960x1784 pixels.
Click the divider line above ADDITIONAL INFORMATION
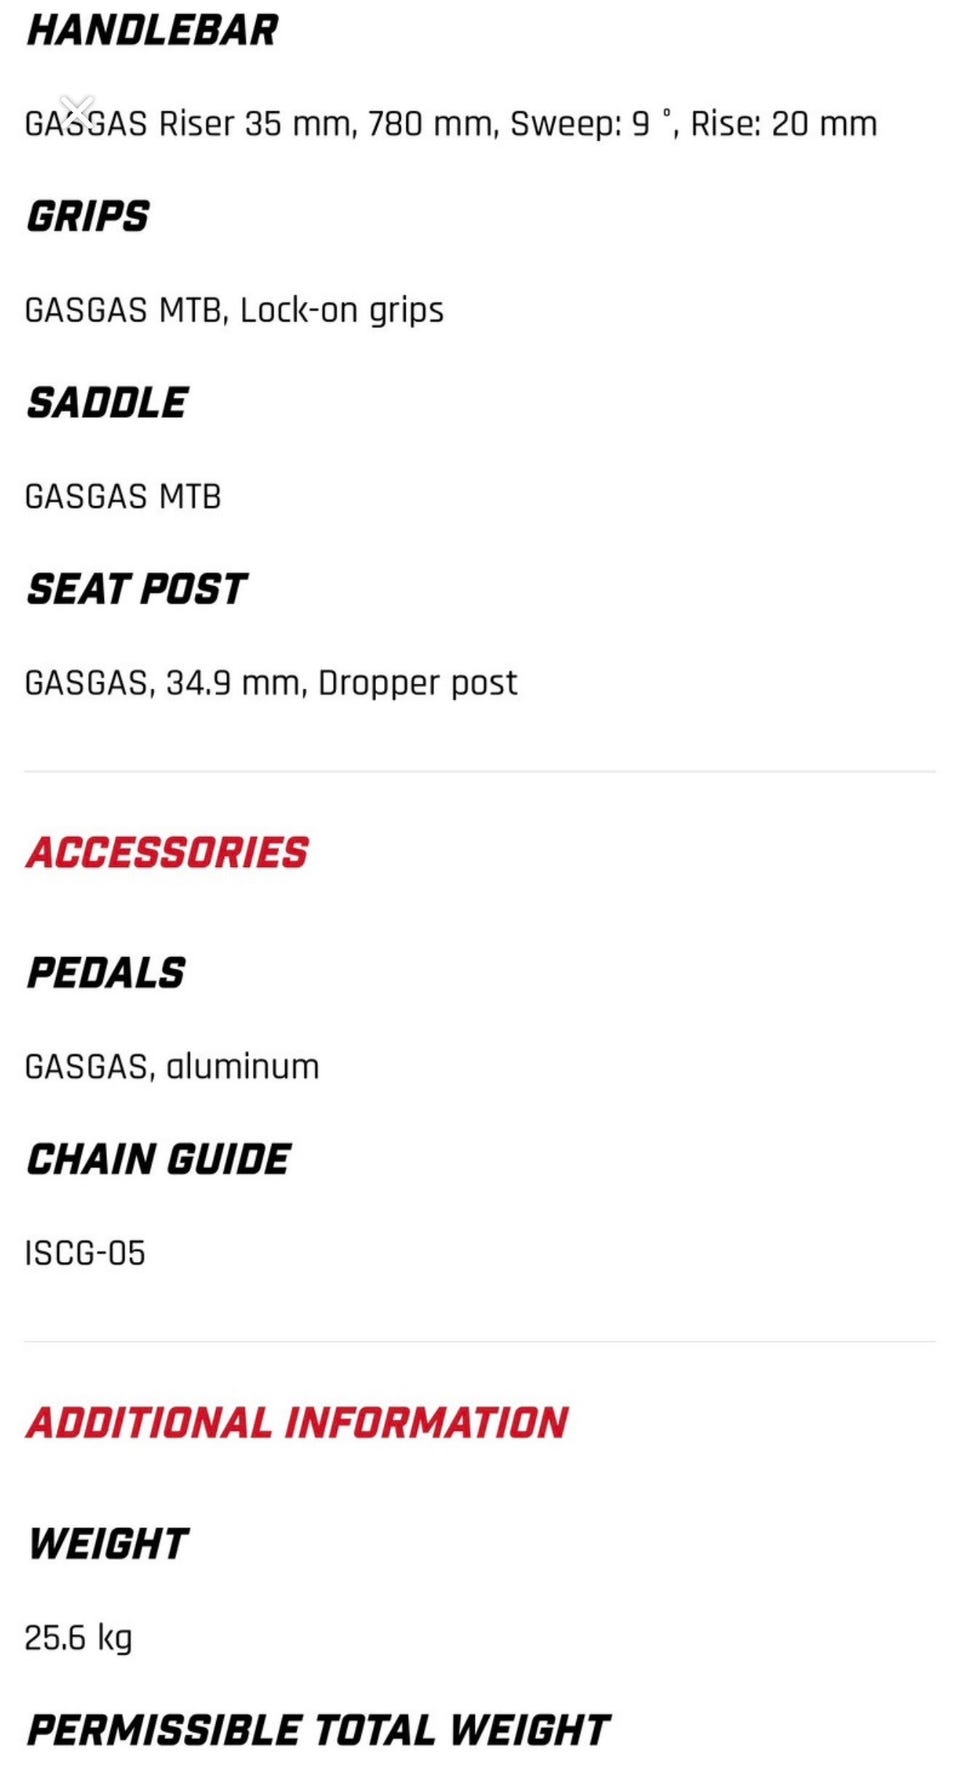tap(480, 1341)
